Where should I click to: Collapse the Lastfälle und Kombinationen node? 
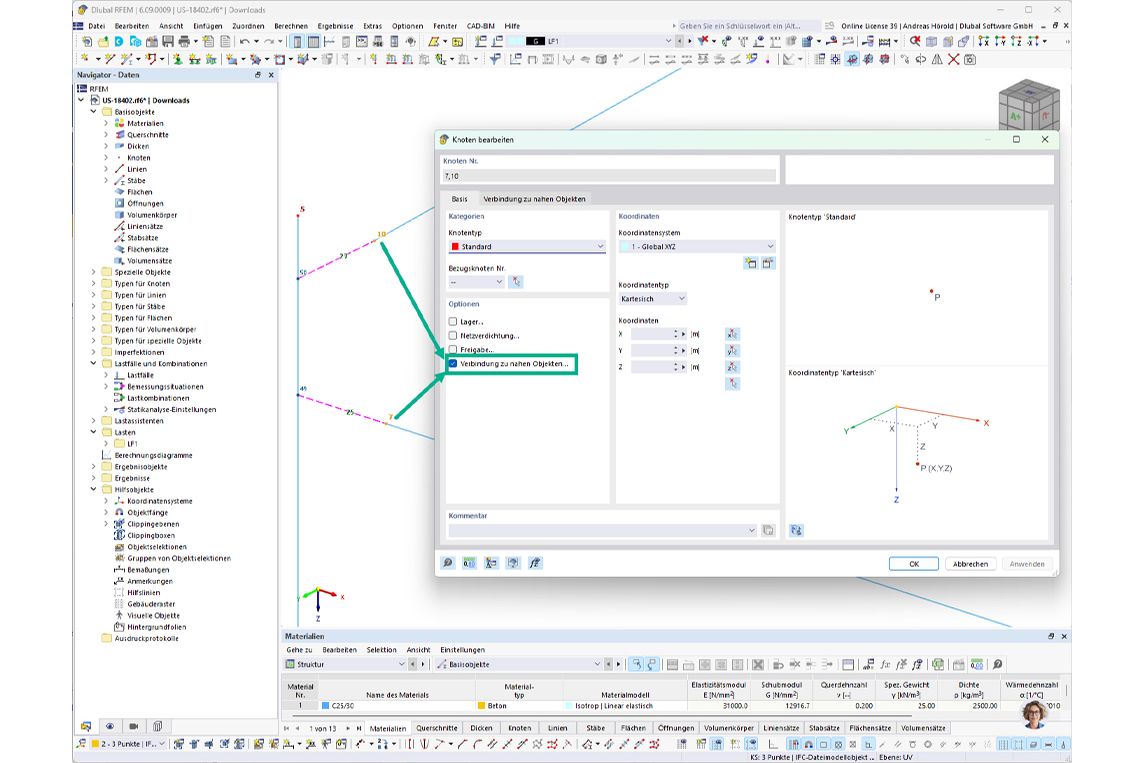[x=93, y=363]
